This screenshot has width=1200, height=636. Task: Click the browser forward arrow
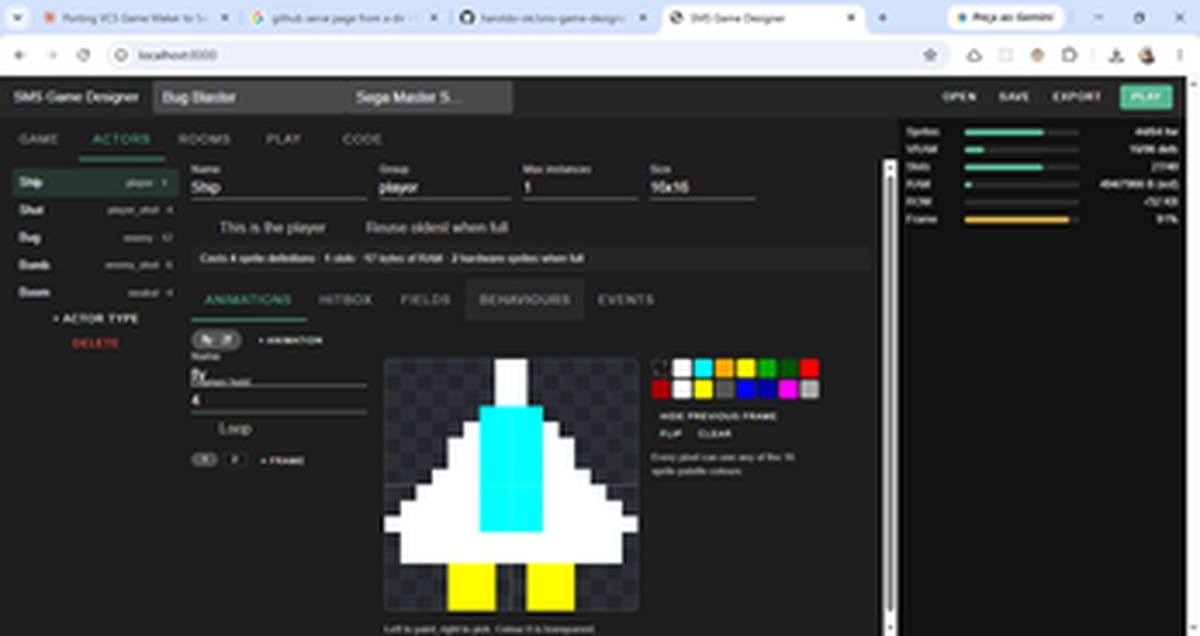click(x=52, y=55)
